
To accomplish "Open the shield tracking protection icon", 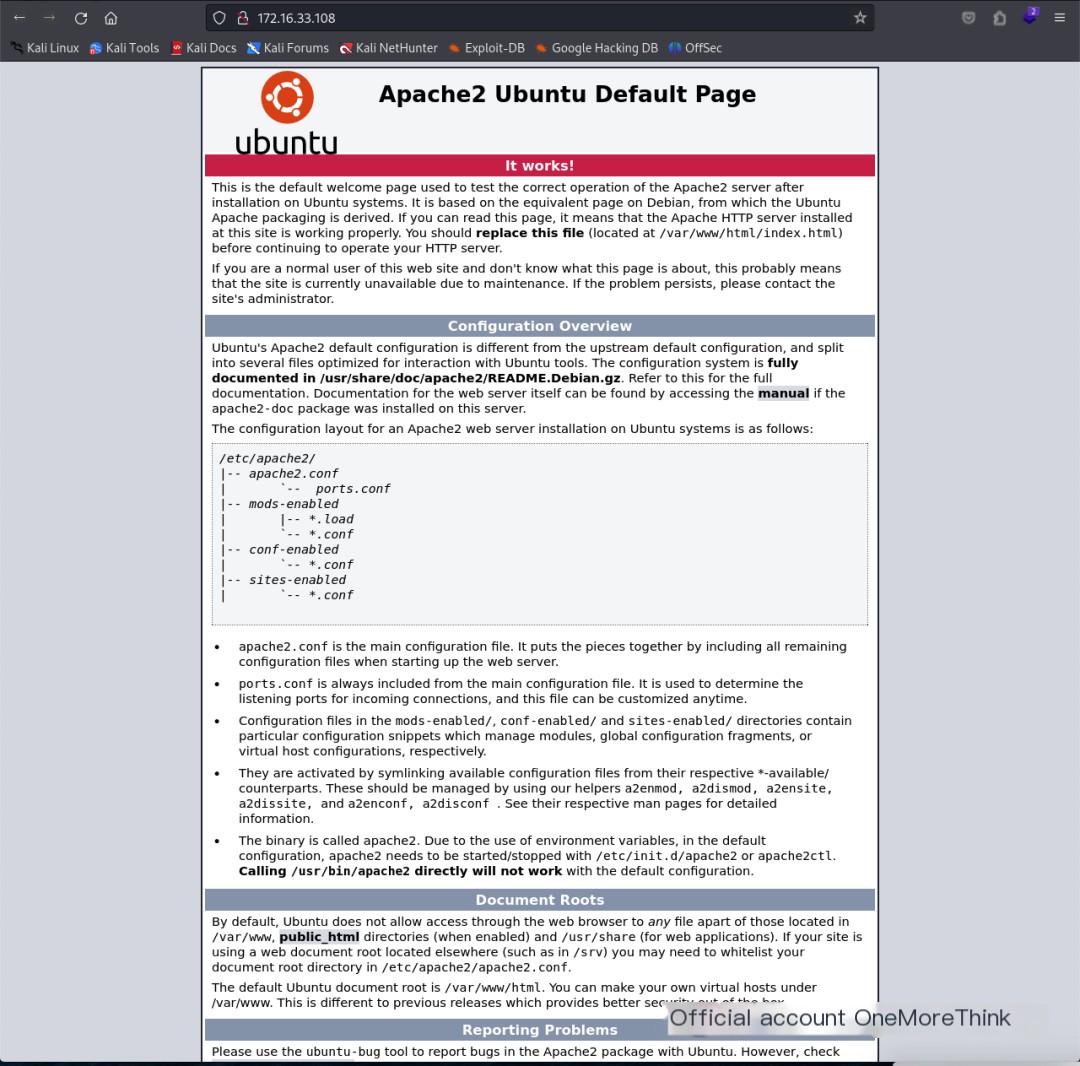I will (219, 18).
